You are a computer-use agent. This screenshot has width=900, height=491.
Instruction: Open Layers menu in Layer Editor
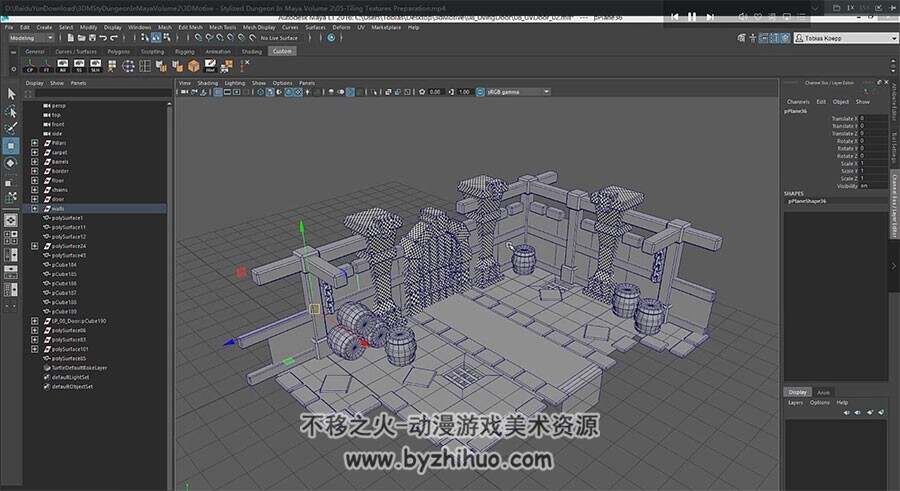click(x=796, y=403)
